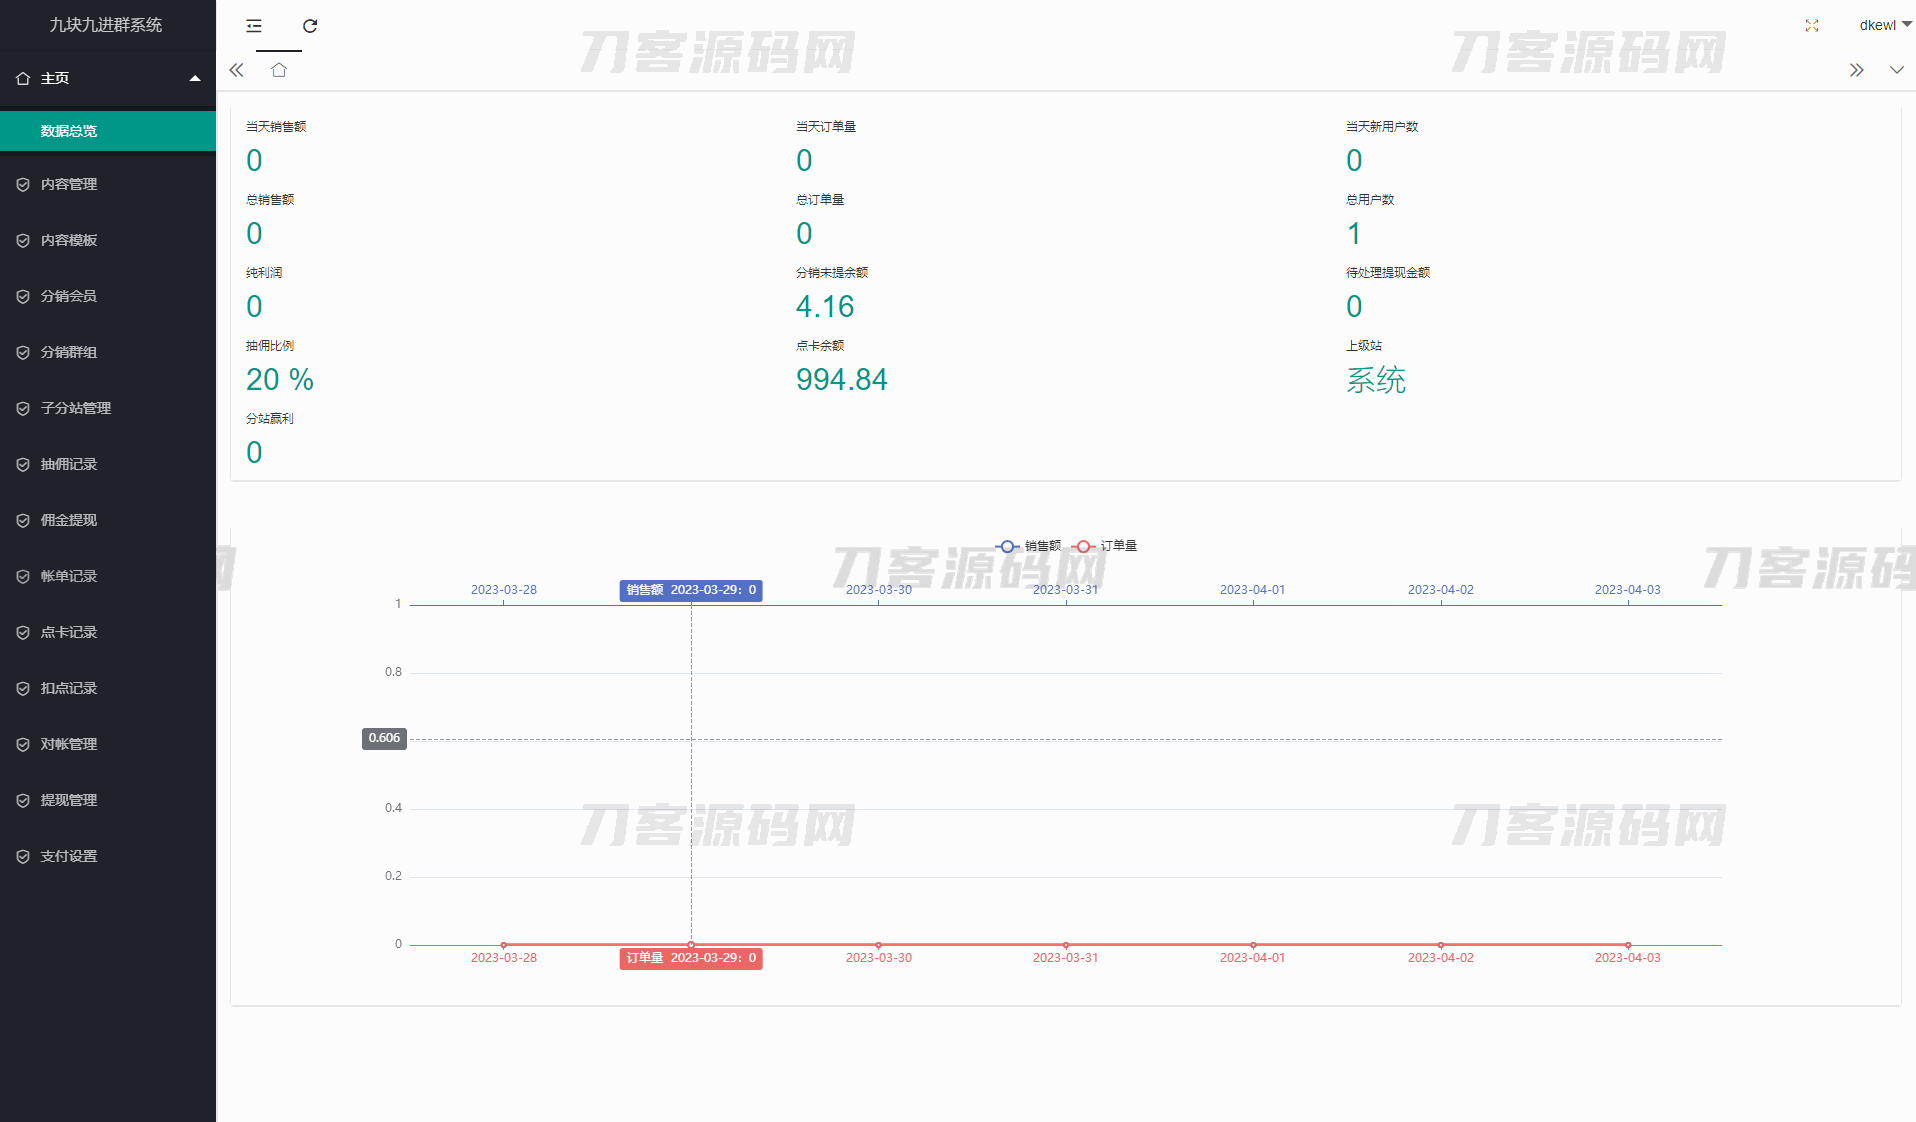Click the shield icon beside 内容管理

(x=23, y=184)
